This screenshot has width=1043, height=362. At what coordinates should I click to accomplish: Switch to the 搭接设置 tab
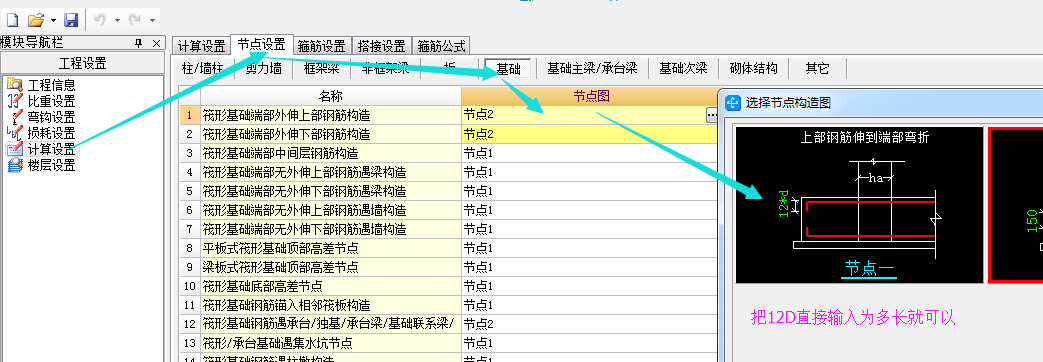click(381, 46)
